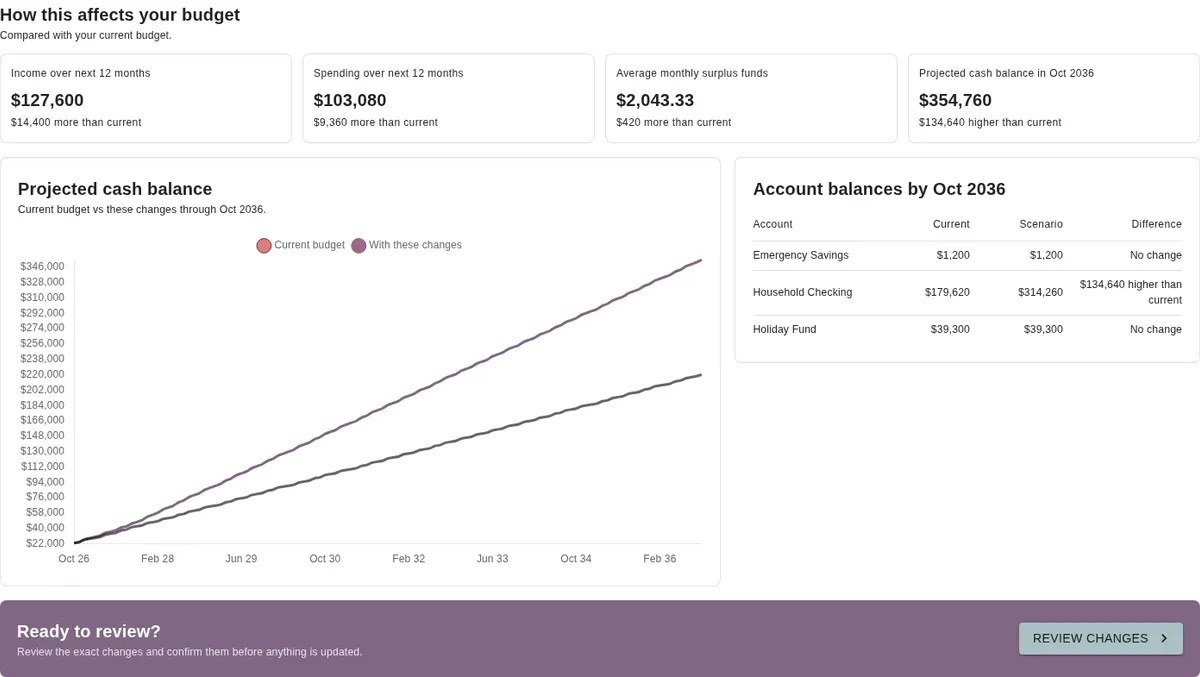Select the Spending over next 12 months card
This screenshot has height=677, width=1200.
coord(448,98)
